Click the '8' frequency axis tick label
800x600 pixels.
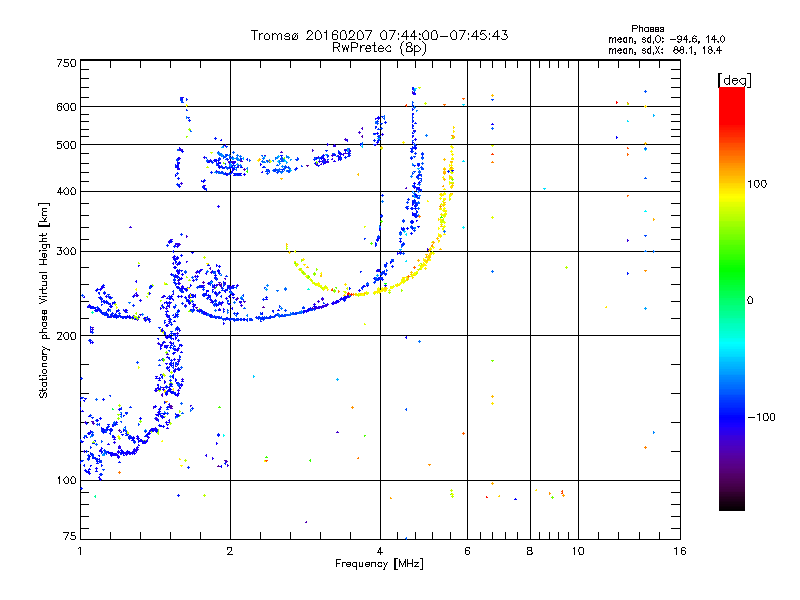pos(530,551)
